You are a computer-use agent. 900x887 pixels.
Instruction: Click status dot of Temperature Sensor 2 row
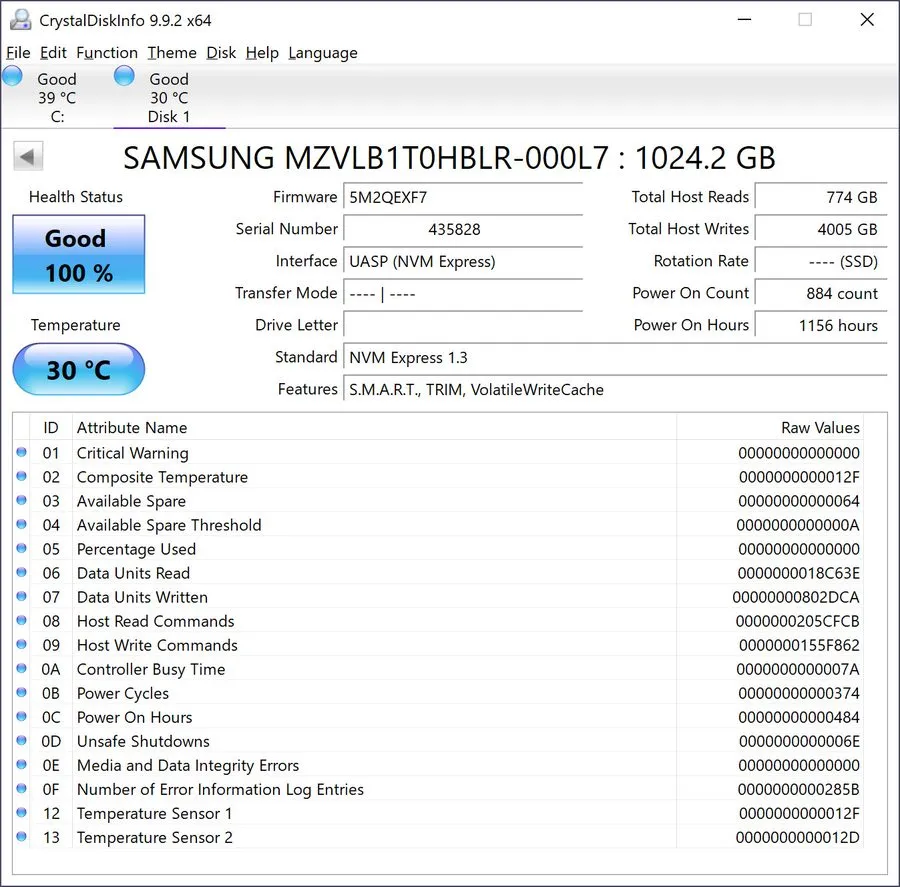click(x=21, y=837)
